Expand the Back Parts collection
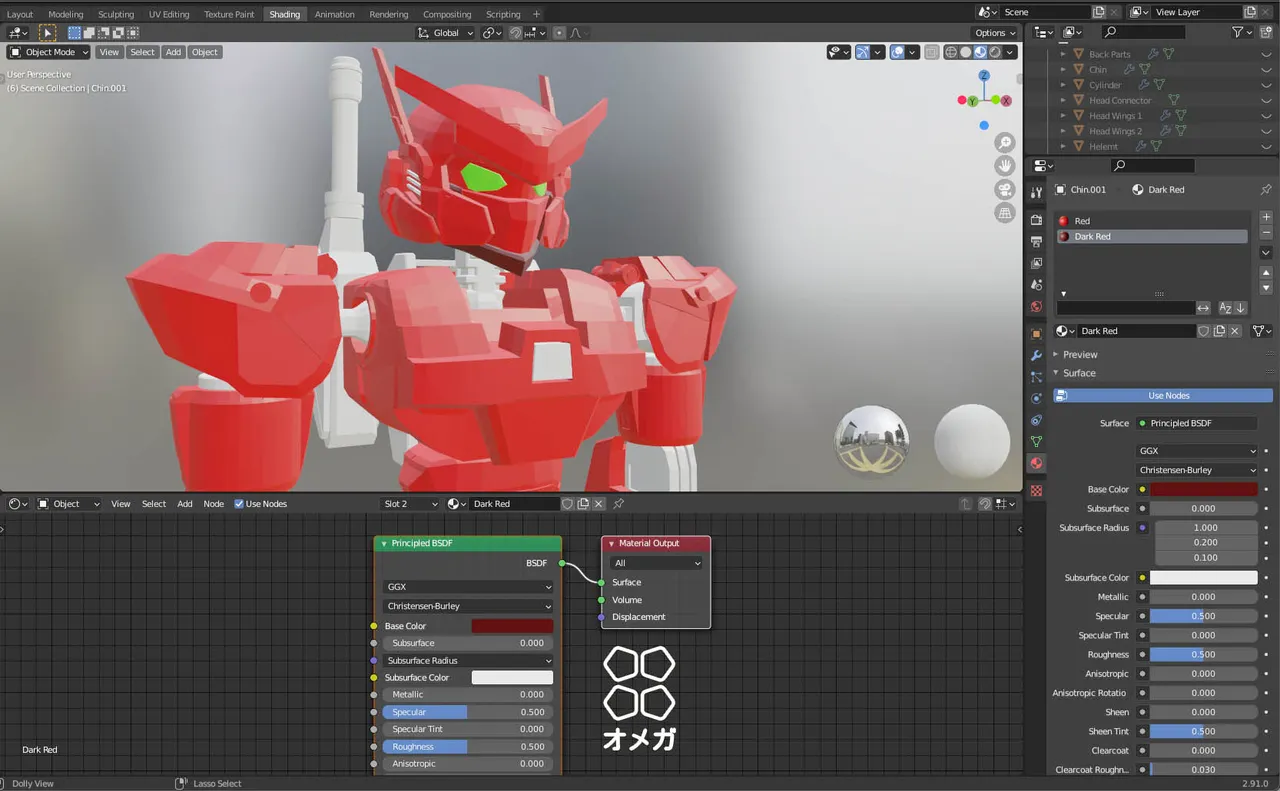The height and width of the screenshot is (791, 1280). (x=1063, y=54)
